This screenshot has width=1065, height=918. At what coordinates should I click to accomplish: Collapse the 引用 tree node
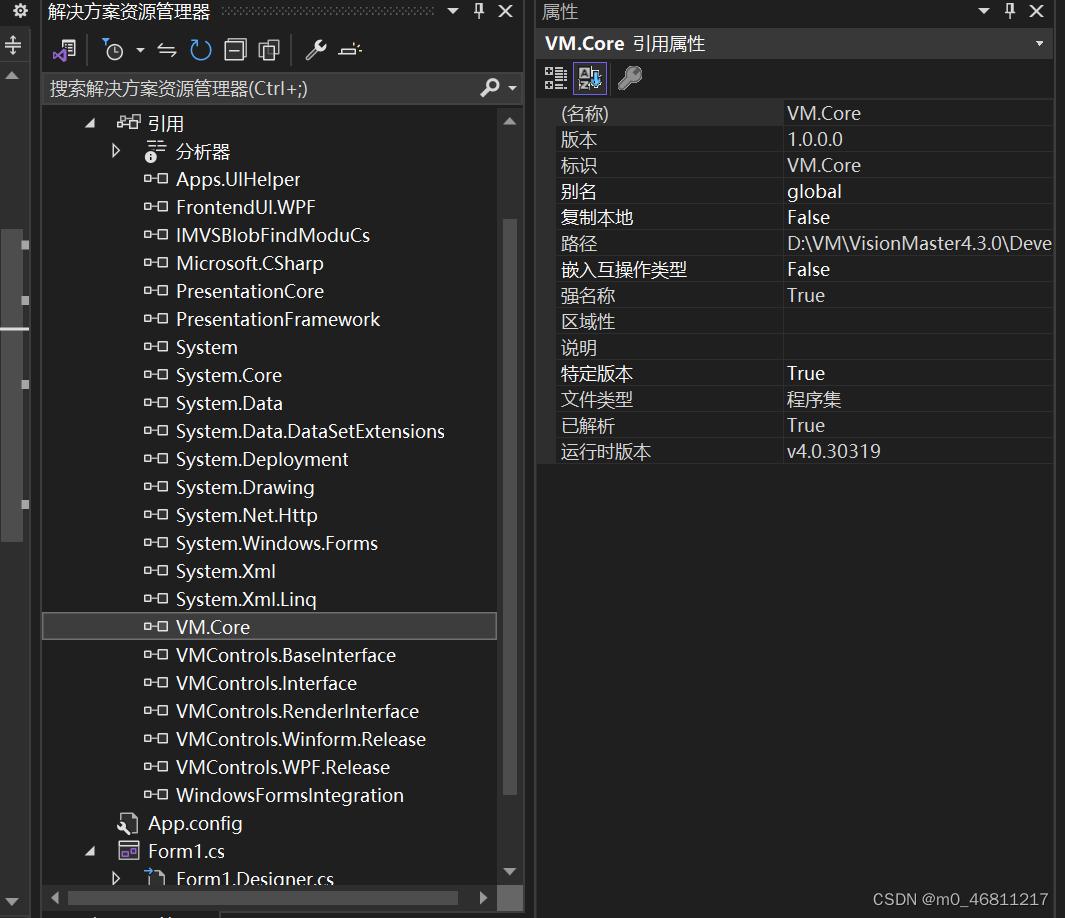click(x=88, y=122)
